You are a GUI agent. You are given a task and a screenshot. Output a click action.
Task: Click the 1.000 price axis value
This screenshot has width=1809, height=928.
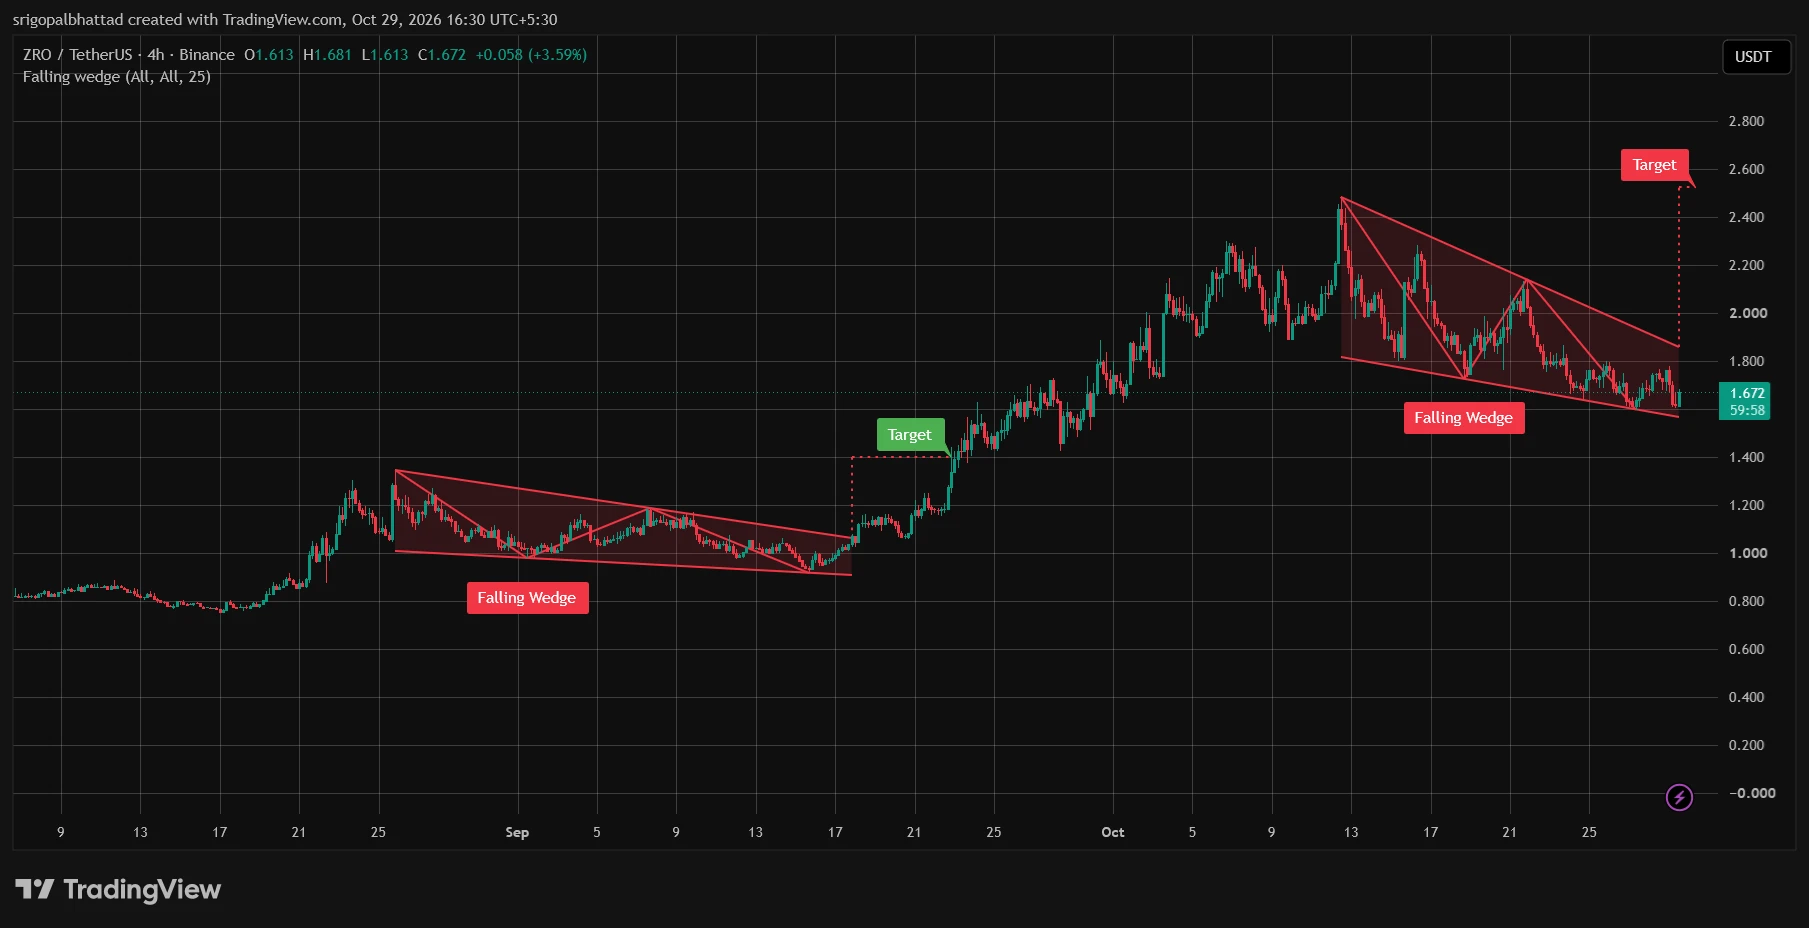point(1748,553)
